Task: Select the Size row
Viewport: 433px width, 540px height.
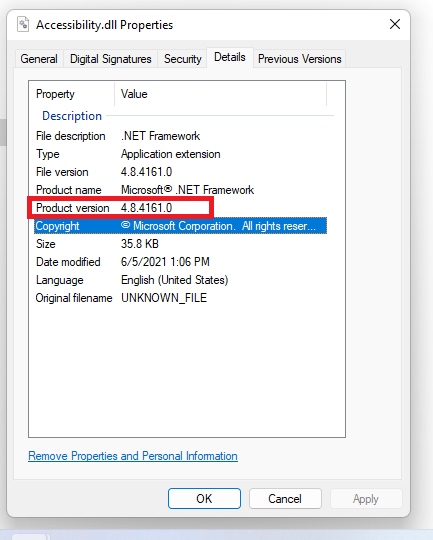Action: tap(181, 244)
